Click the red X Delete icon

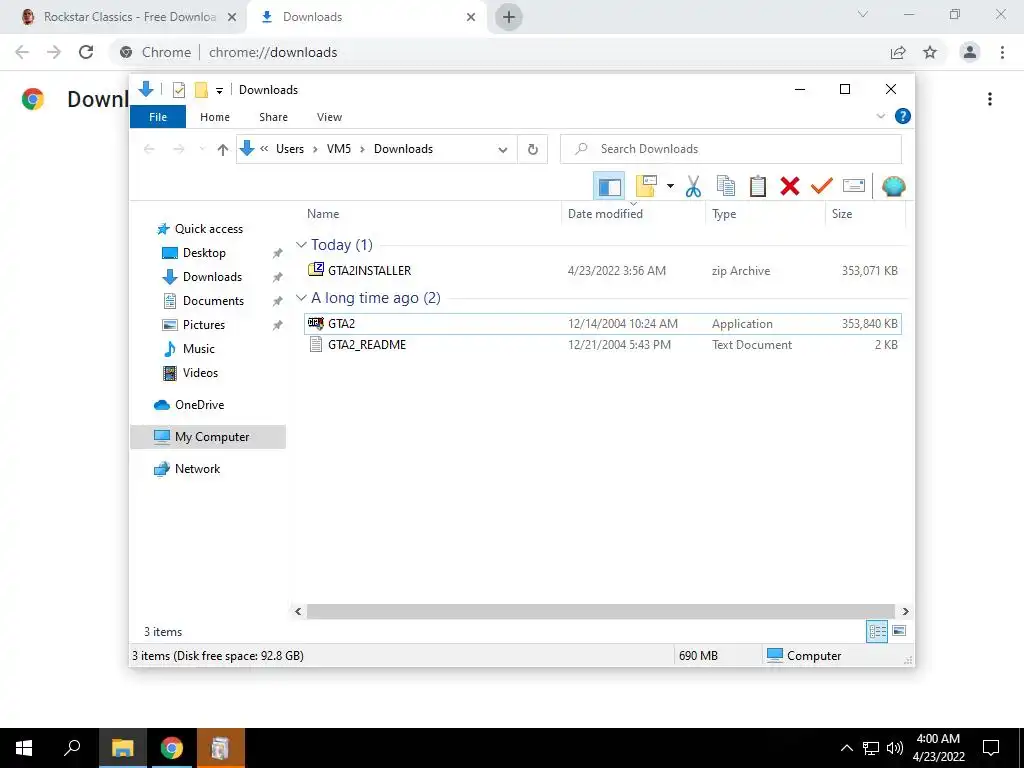point(790,186)
